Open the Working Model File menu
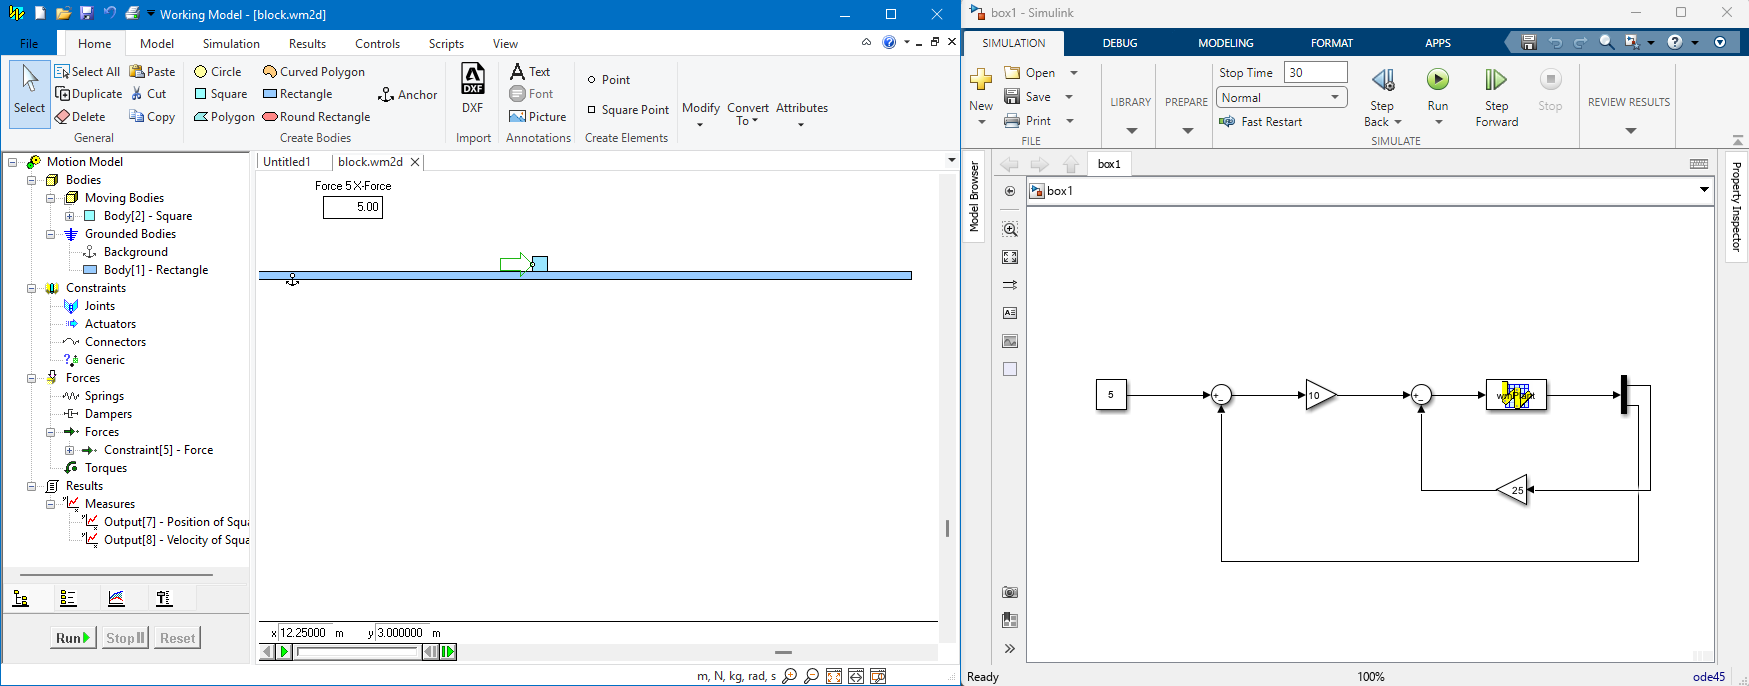 29,43
